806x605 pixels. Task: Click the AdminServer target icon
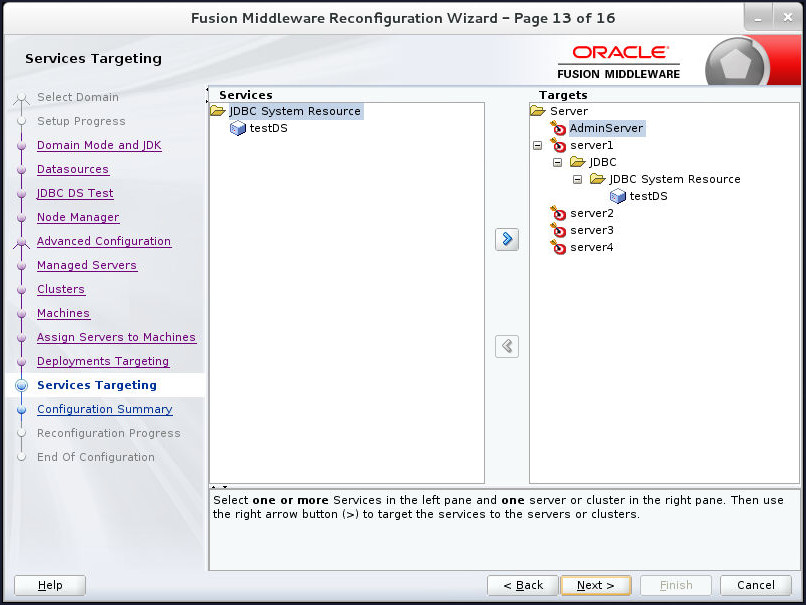pyautogui.click(x=558, y=128)
